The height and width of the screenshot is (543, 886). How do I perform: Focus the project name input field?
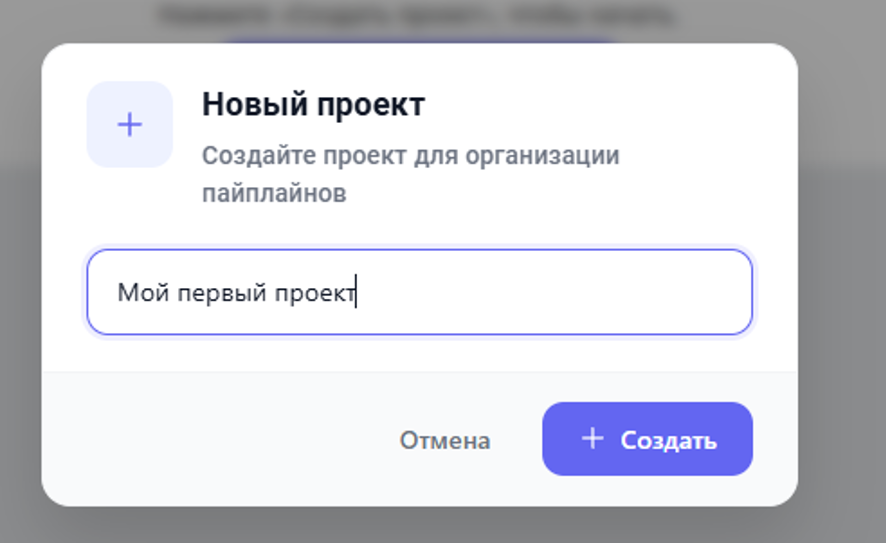pyautogui.click(x=550, y=292)
